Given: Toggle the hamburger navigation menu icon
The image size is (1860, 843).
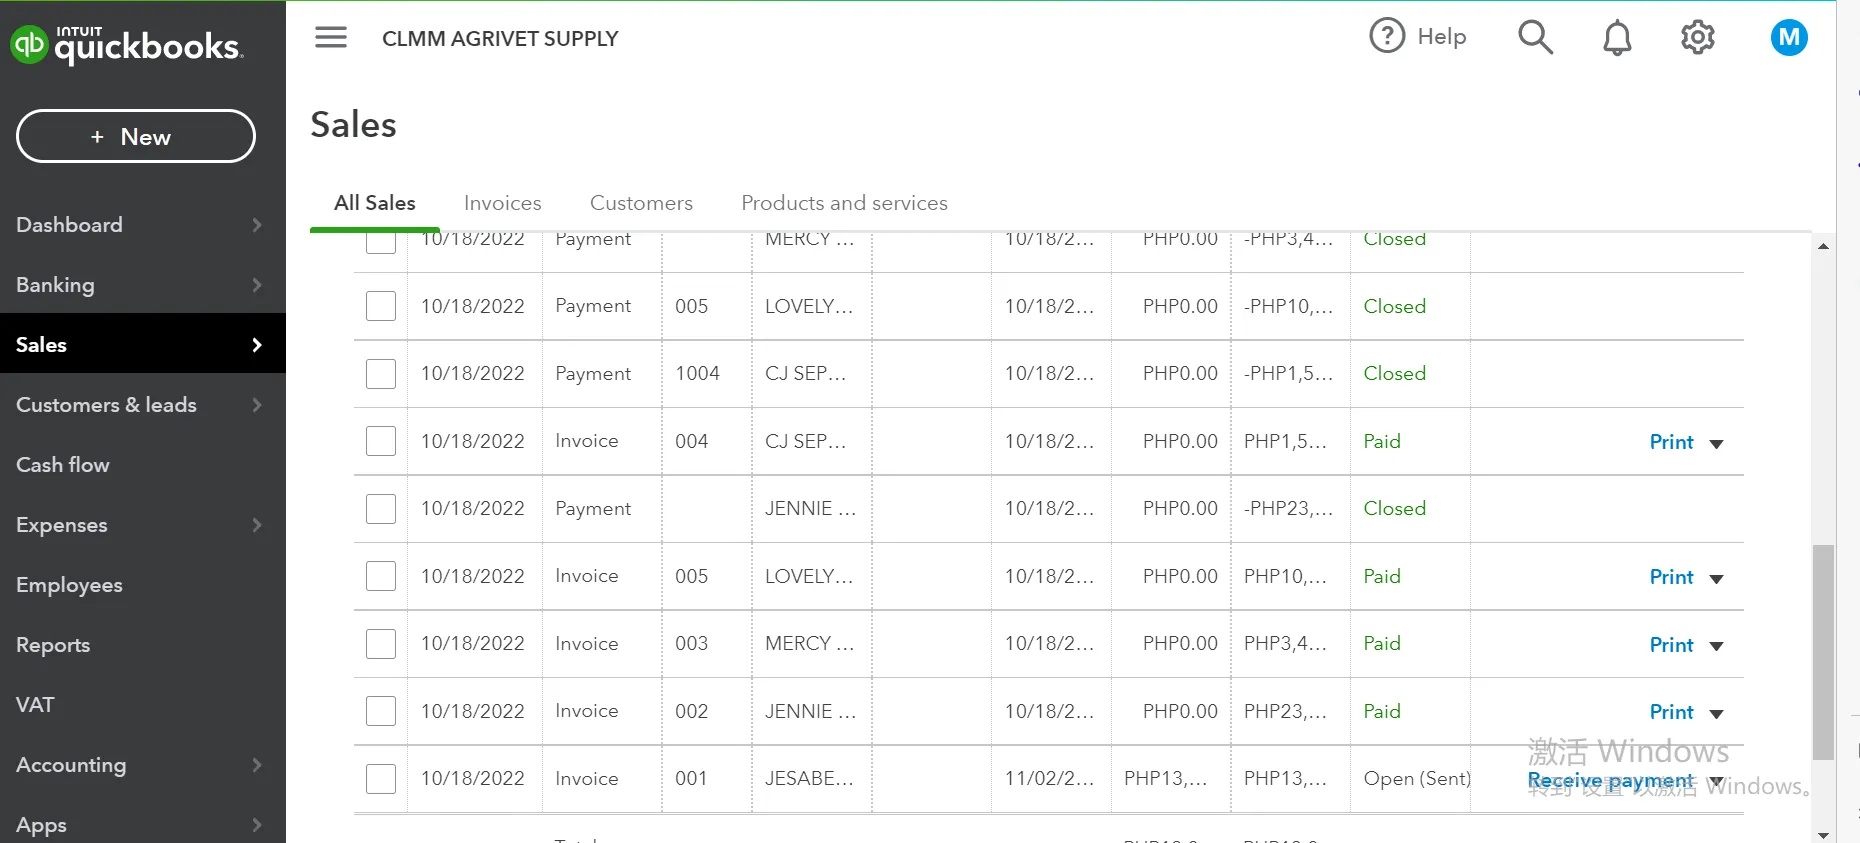Looking at the screenshot, I should point(331,38).
